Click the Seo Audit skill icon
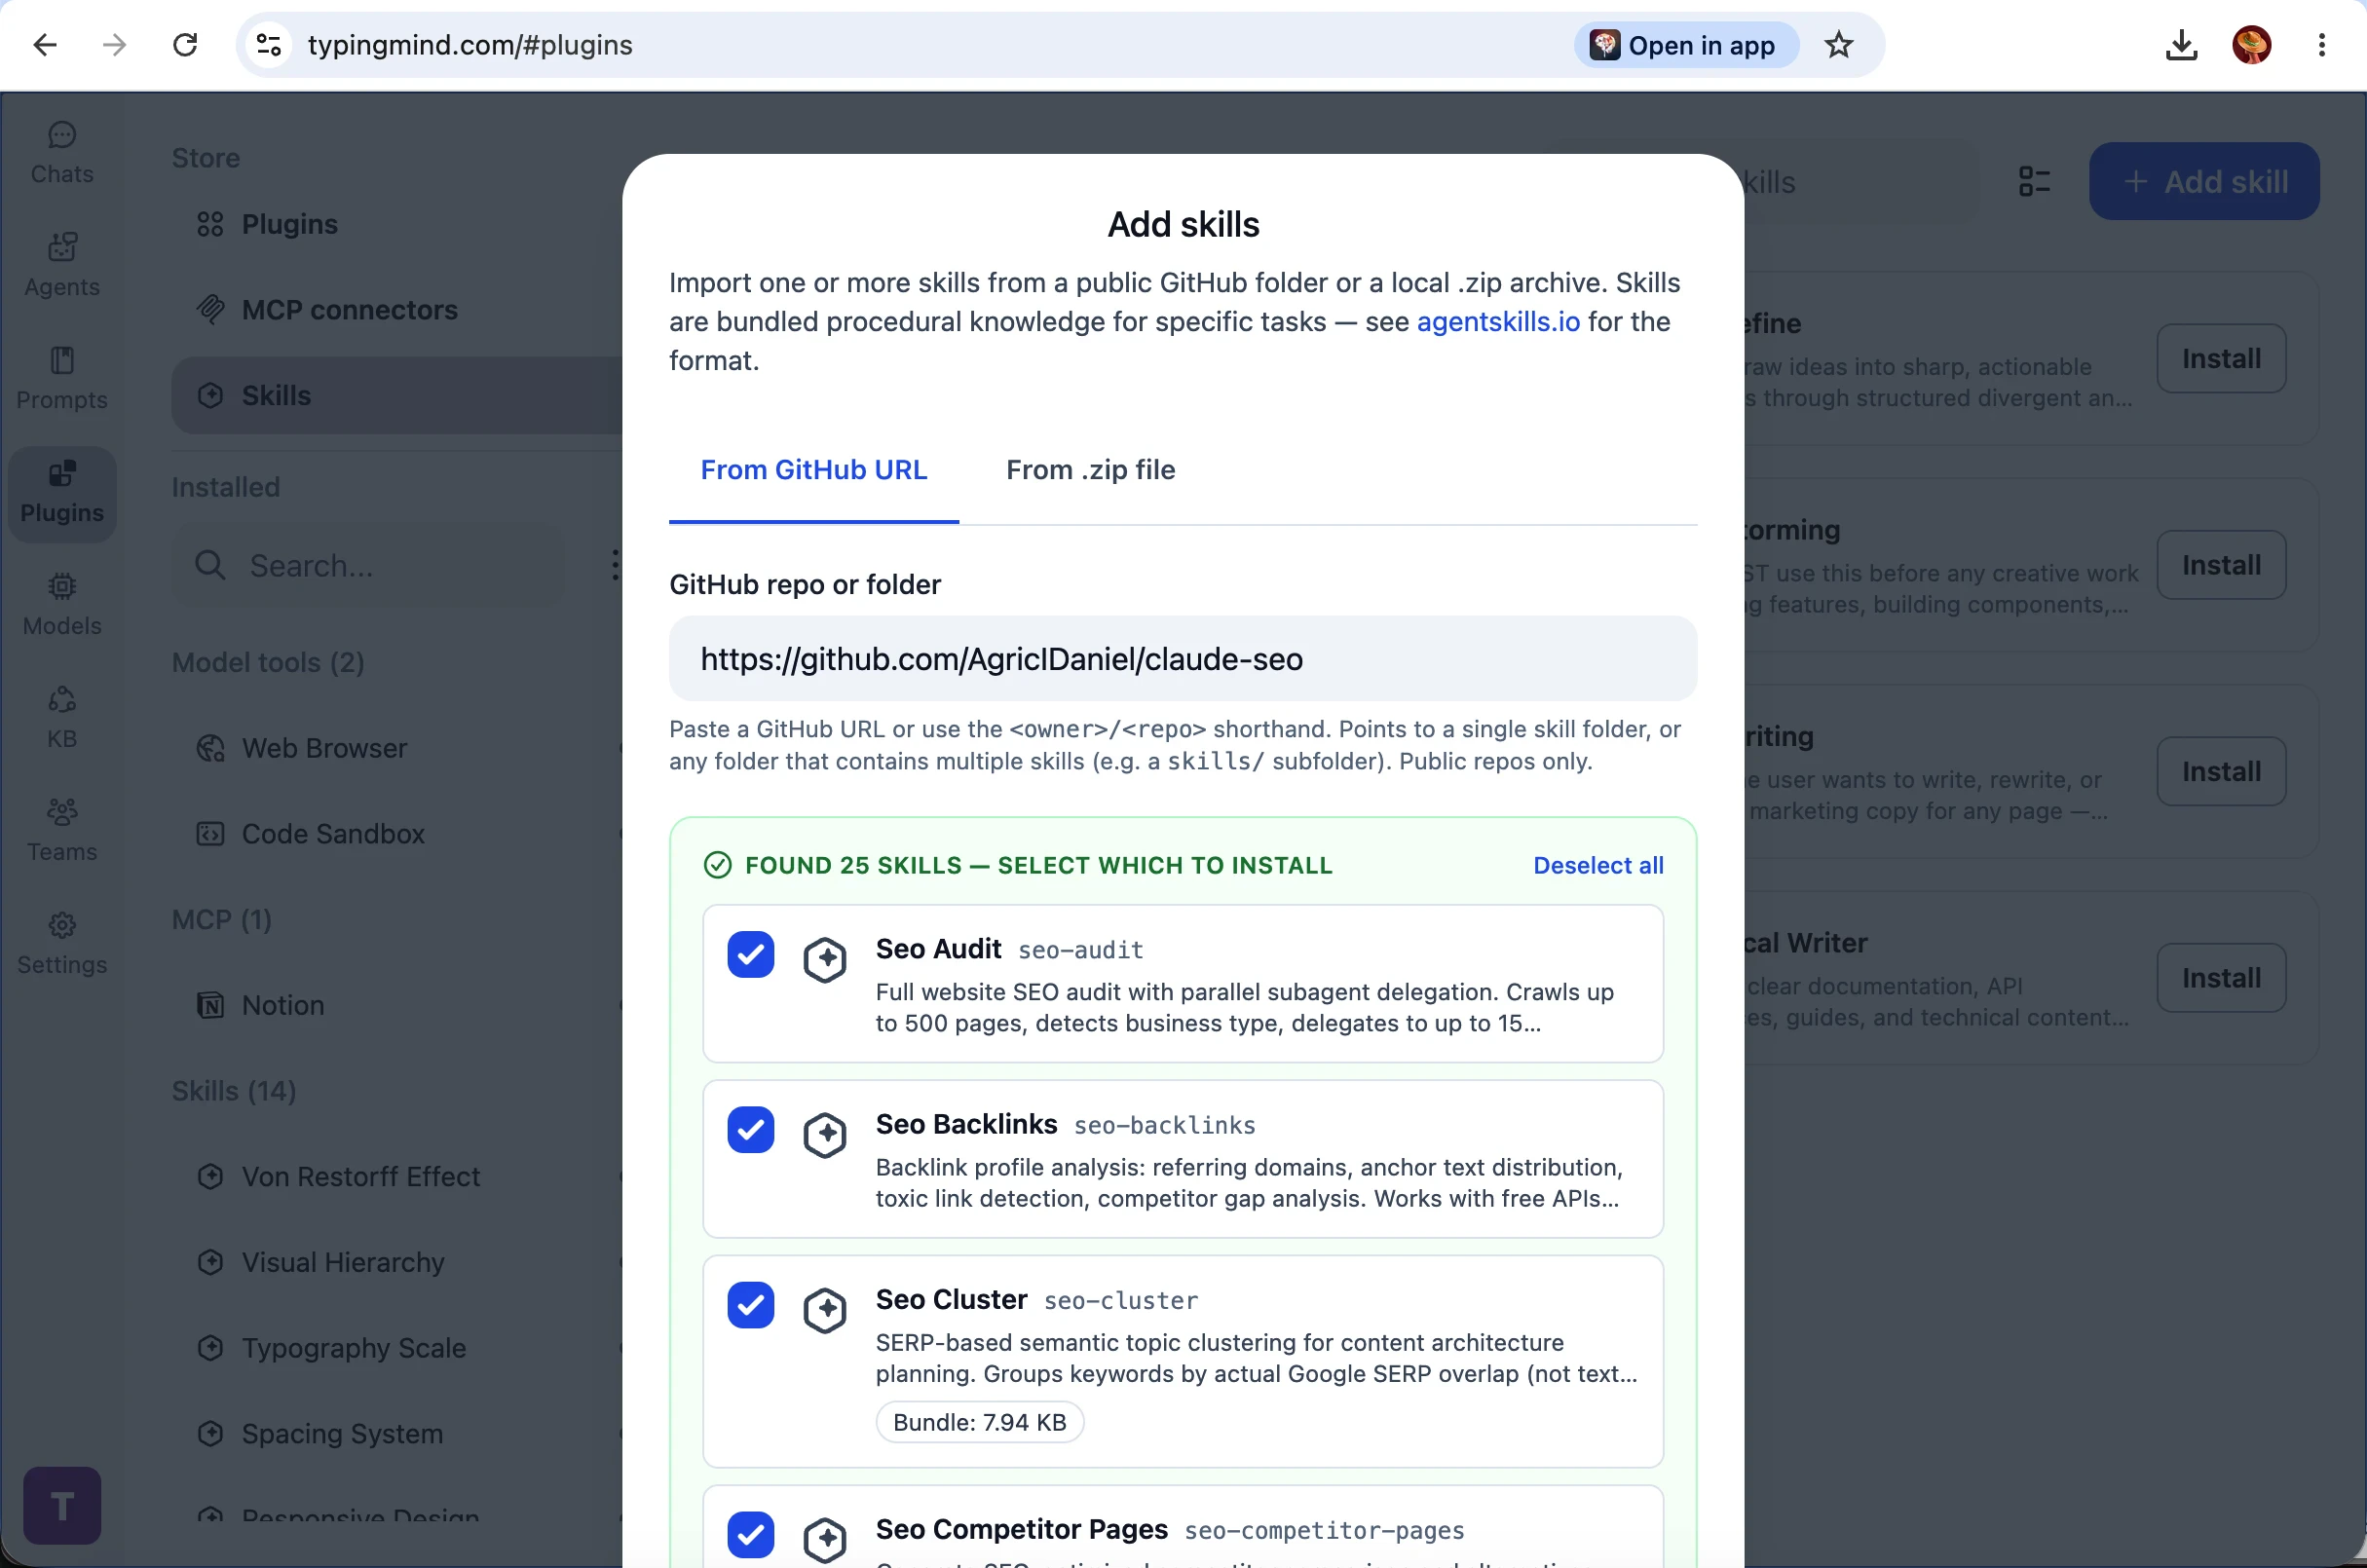The height and width of the screenshot is (1568, 2367). click(x=825, y=960)
